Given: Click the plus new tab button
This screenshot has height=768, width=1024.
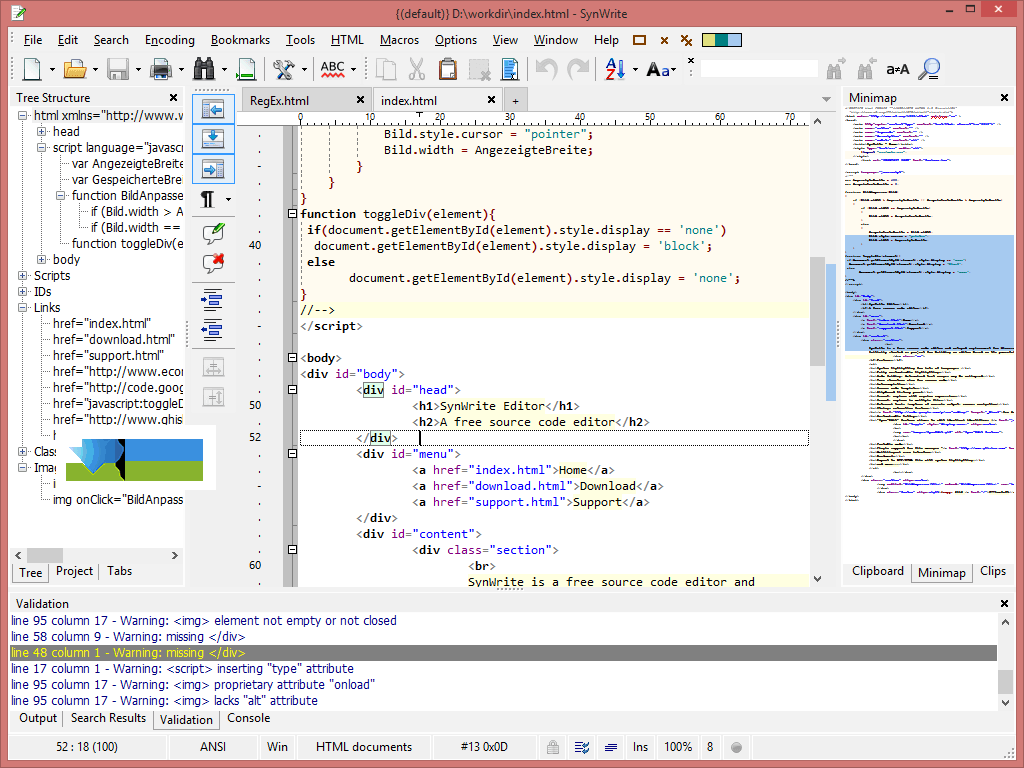Looking at the screenshot, I should pos(515,101).
